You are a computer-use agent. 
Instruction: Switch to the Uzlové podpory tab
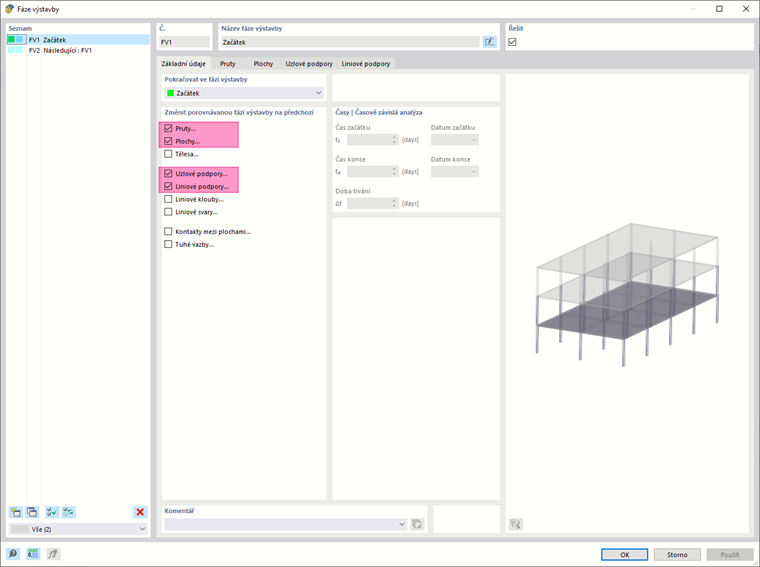click(x=309, y=63)
